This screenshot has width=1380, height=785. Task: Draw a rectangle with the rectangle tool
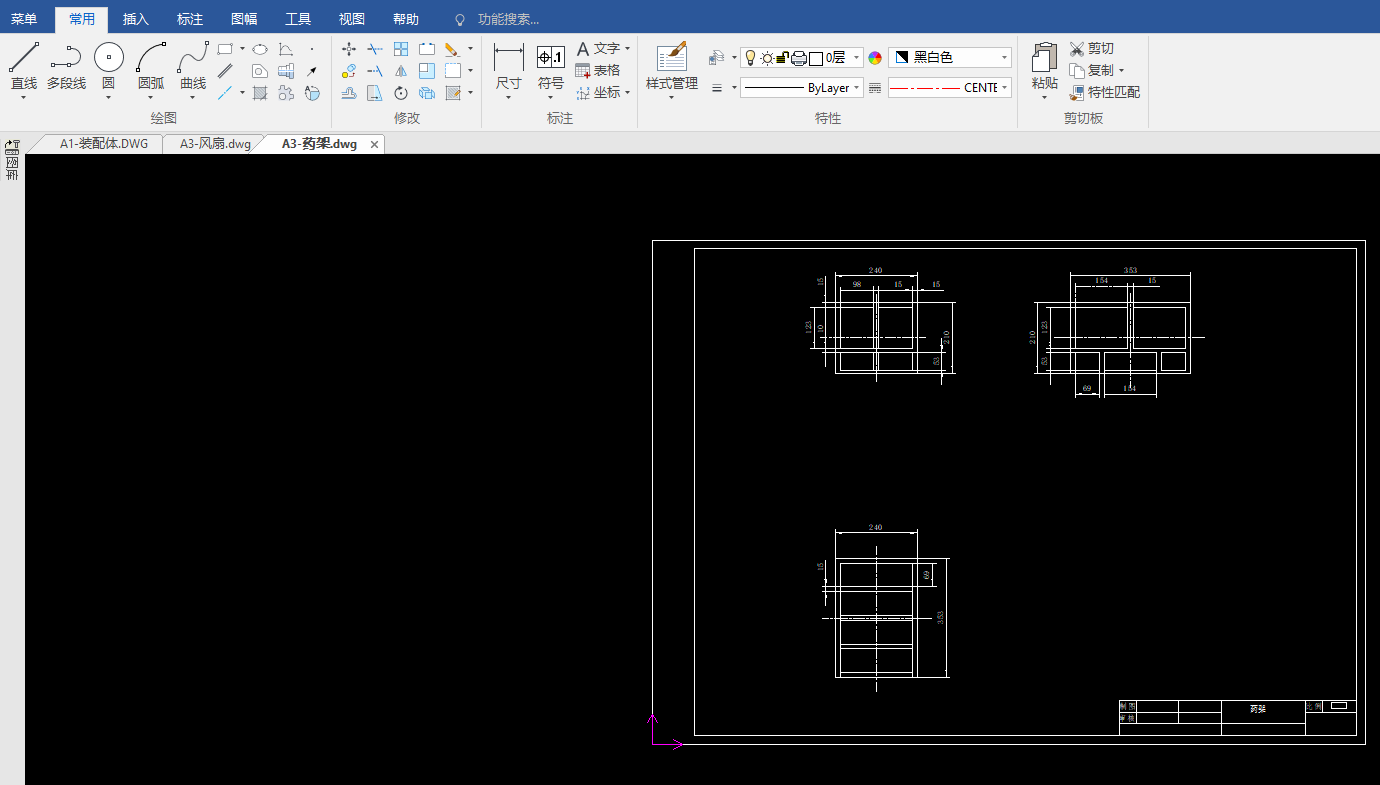click(x=225, y=48)
